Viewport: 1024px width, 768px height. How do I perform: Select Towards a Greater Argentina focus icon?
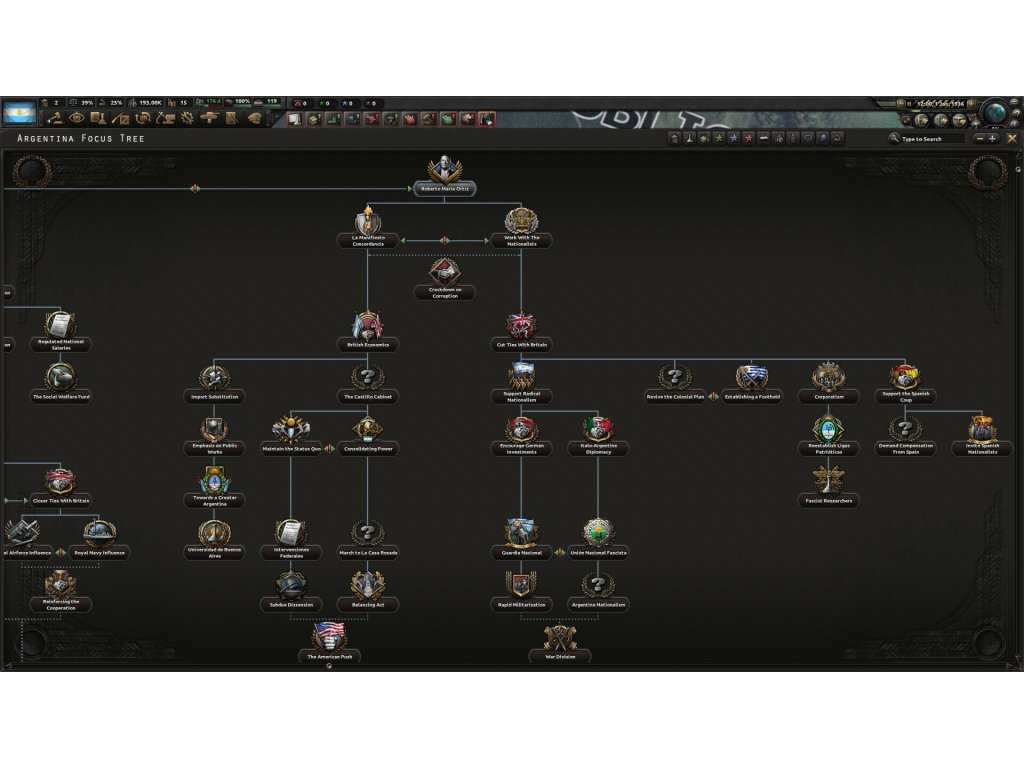(x=214, y=479)
